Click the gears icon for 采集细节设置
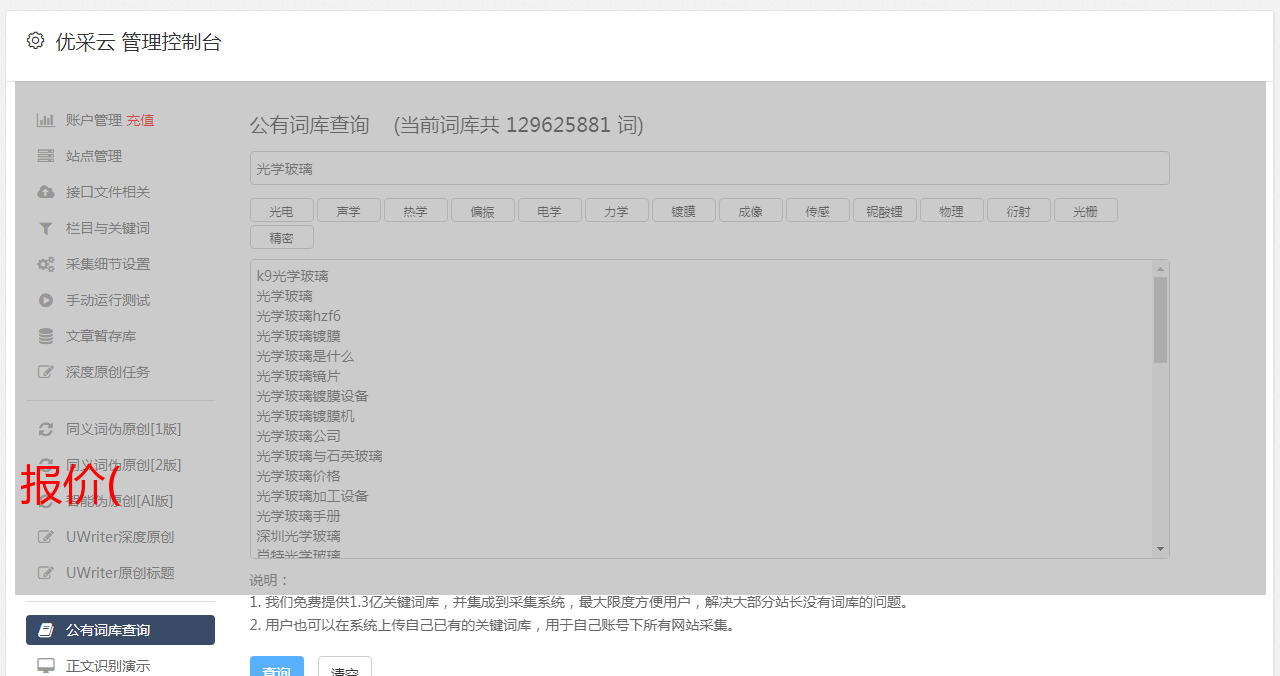 pos(46,264)
